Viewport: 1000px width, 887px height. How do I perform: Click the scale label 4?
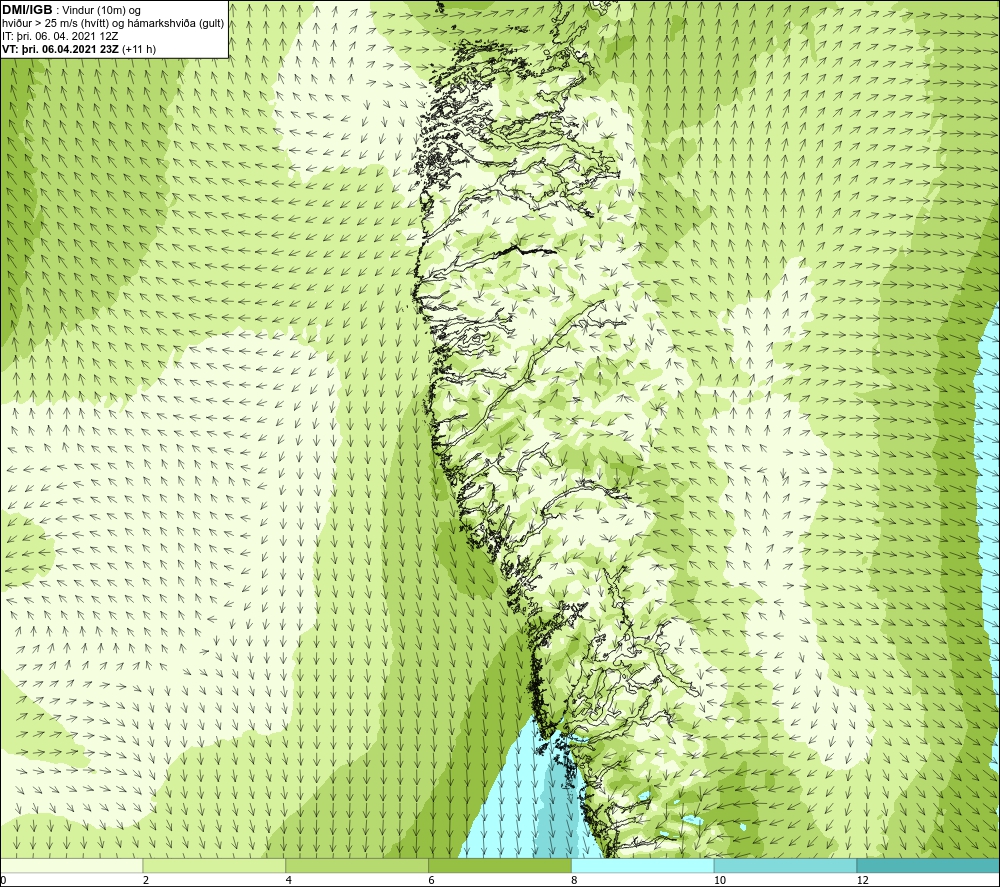(289, 881)
